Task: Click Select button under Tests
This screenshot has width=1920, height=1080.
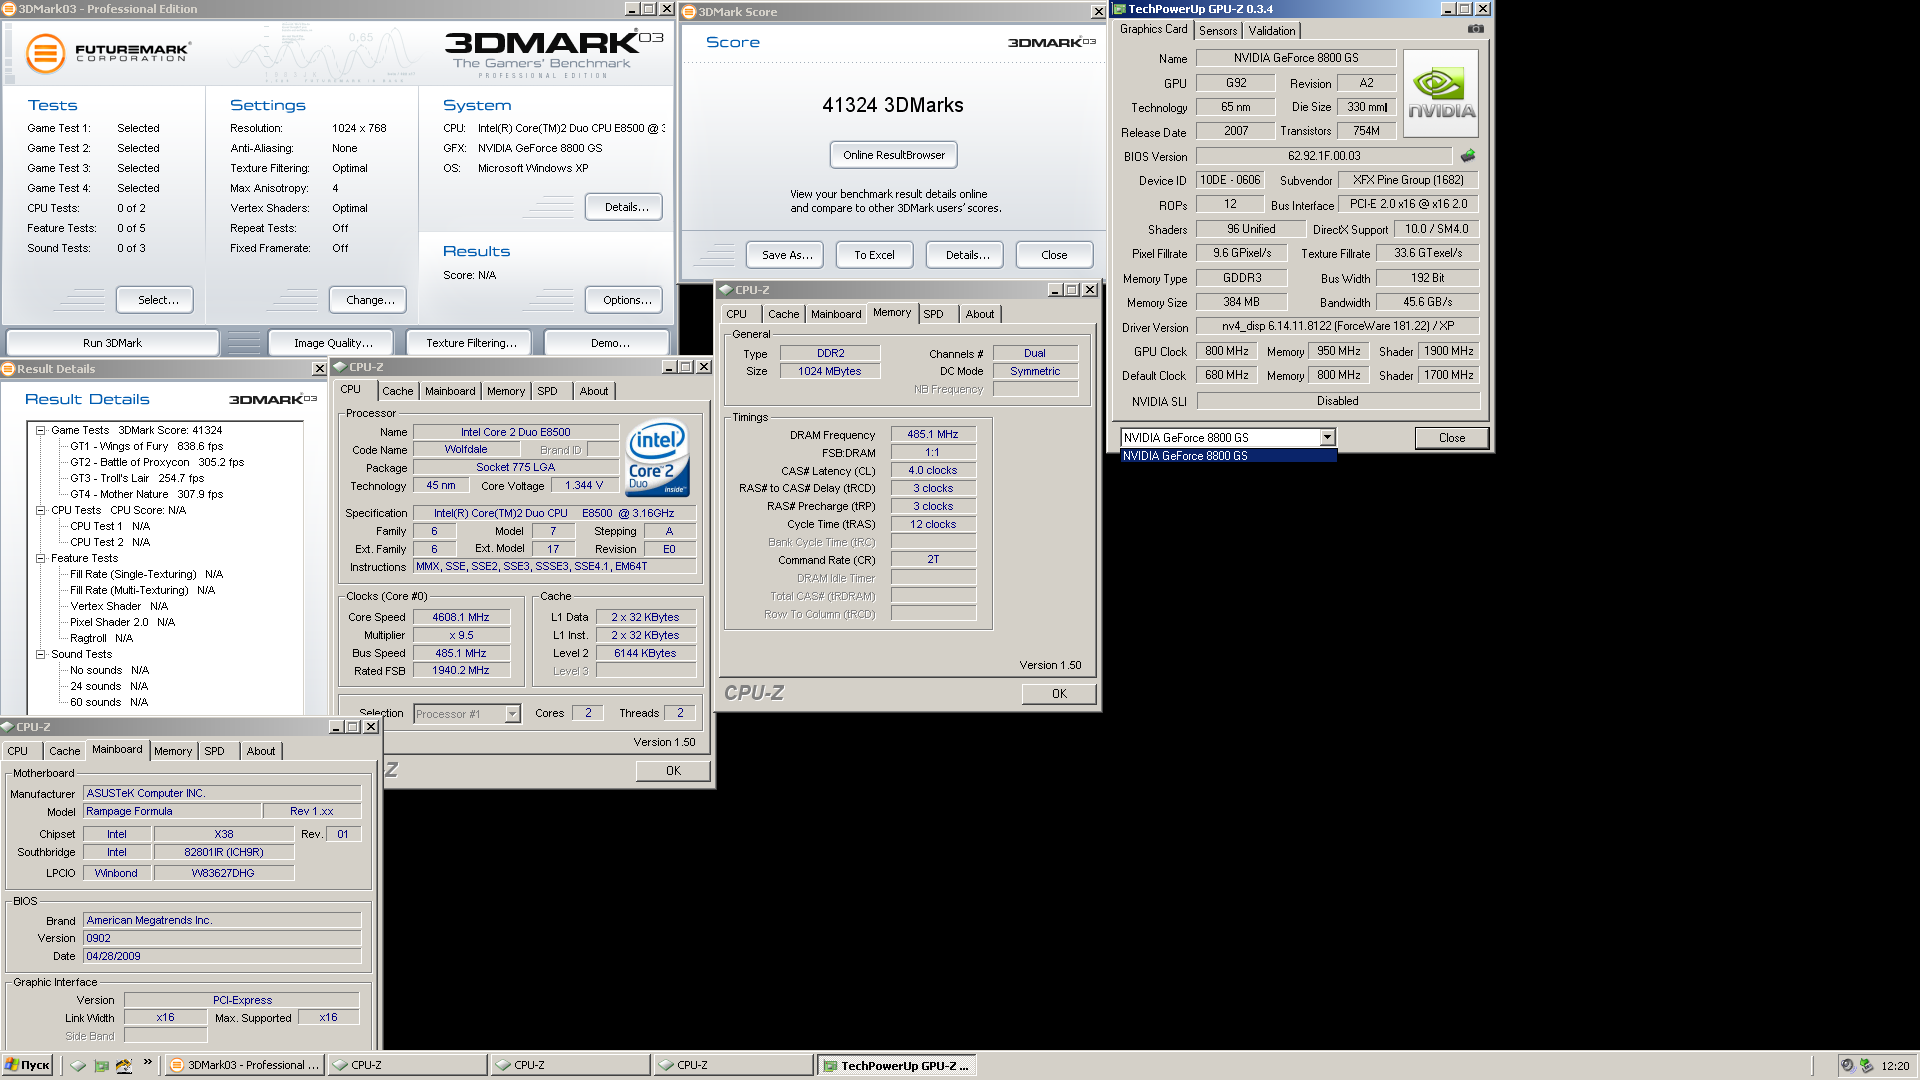Action: [155, 300]
